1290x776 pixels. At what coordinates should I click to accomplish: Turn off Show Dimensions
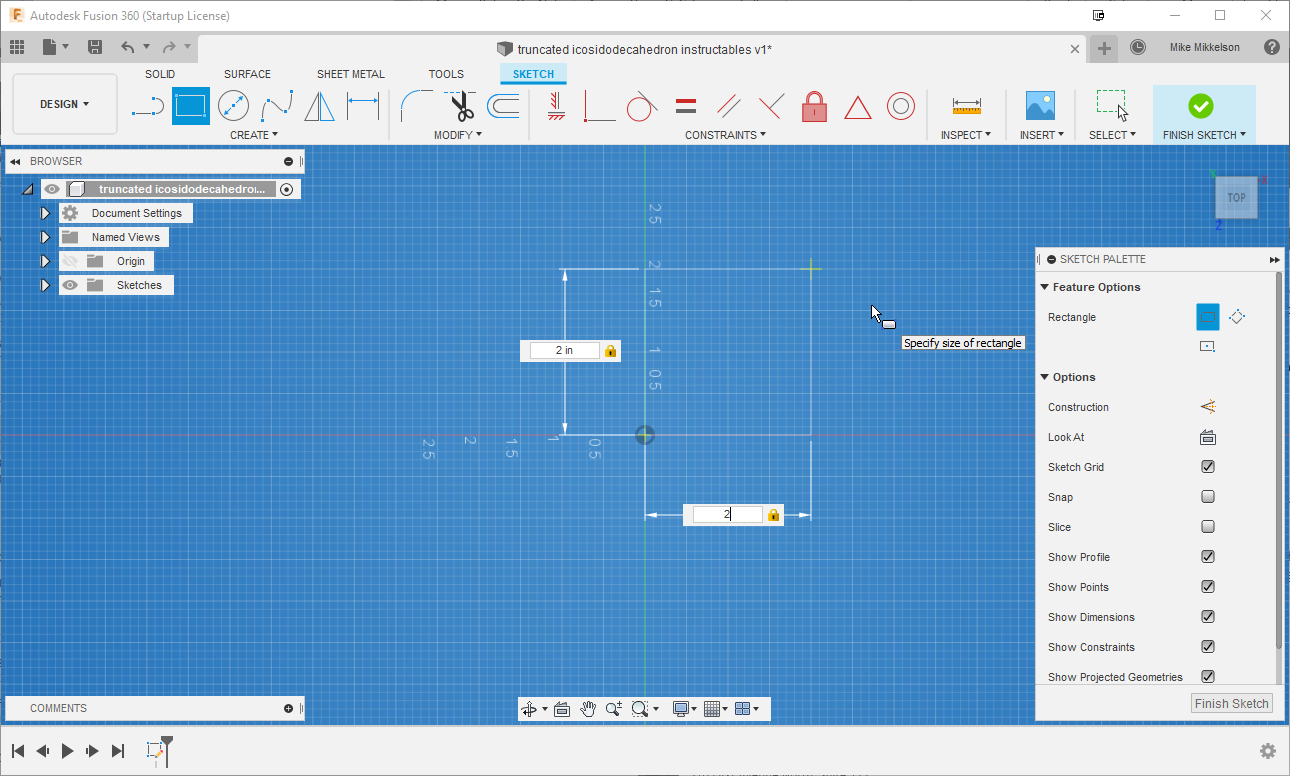pyautogui.click(x=1207, y=616)
